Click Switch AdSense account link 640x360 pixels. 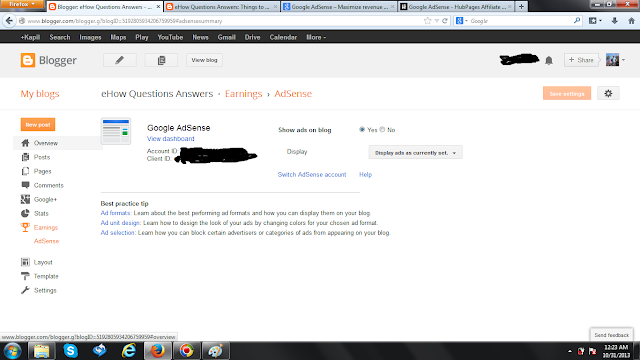click(312, 174)
